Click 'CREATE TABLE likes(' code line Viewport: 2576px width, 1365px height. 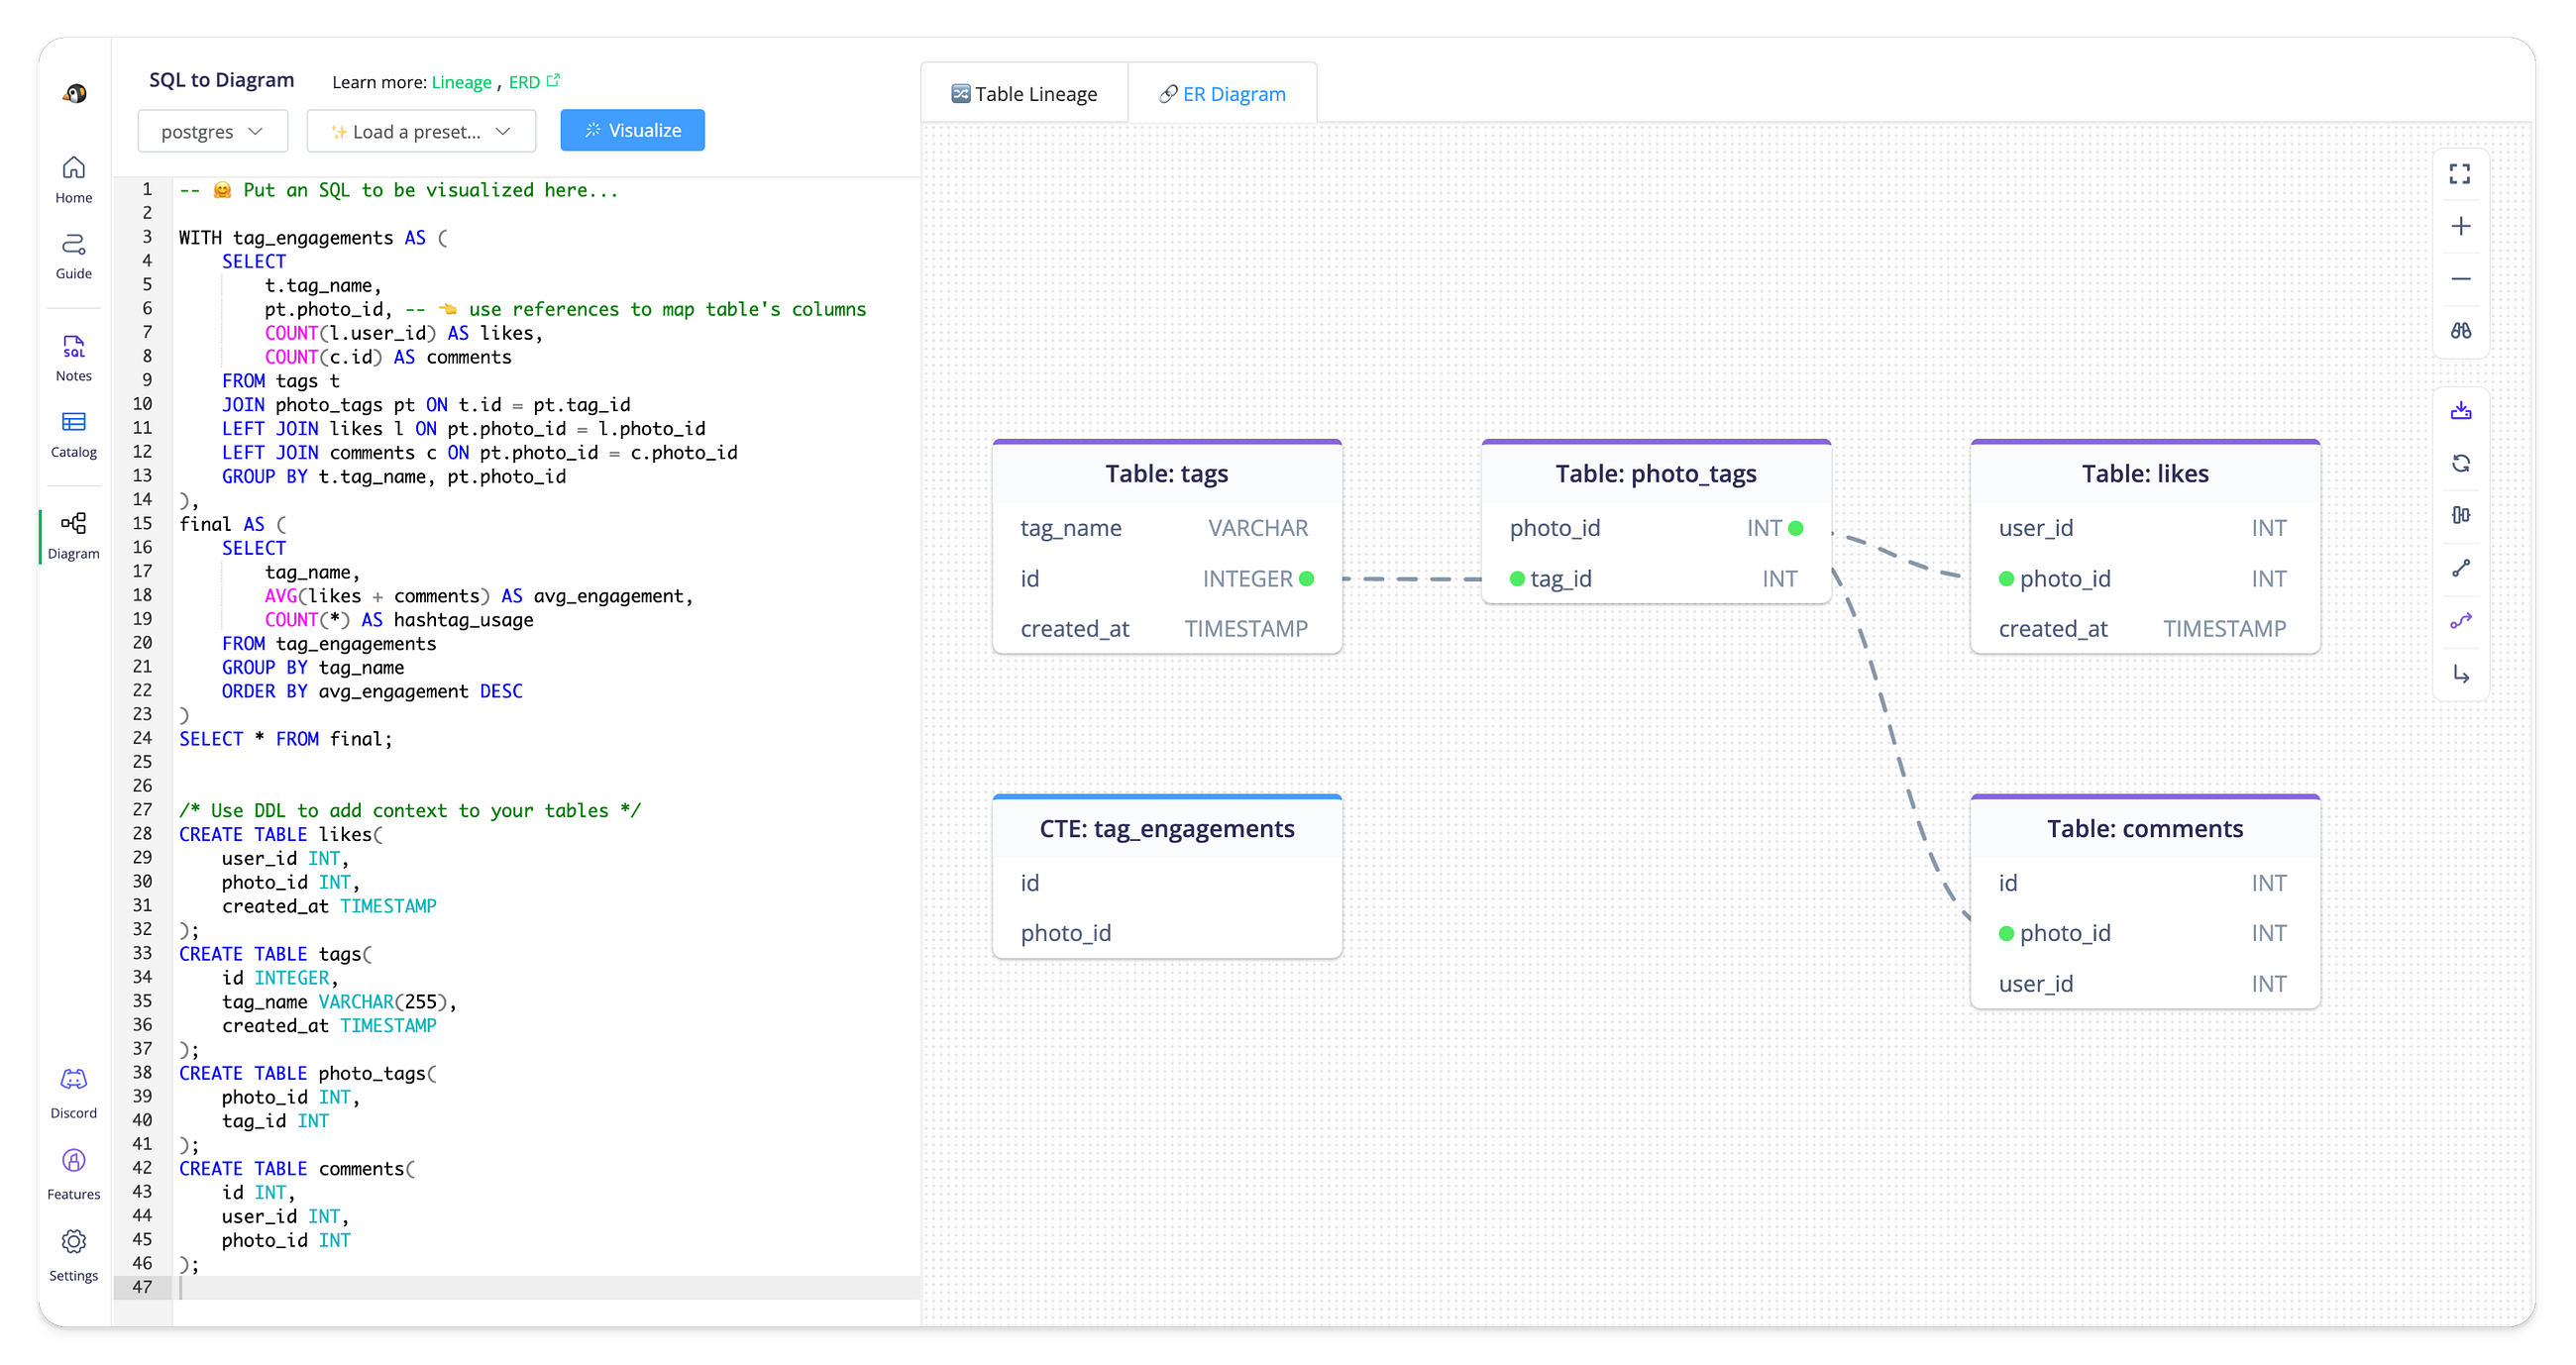[x=281, y=834]
